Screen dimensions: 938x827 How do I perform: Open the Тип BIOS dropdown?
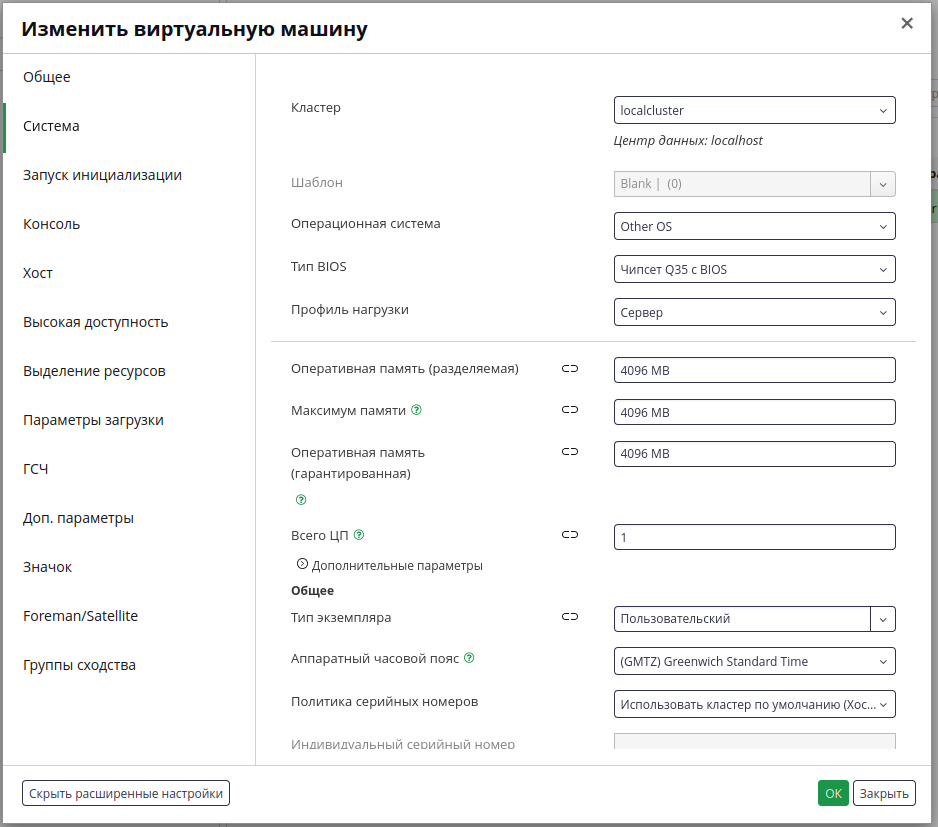tap(754, 269)
